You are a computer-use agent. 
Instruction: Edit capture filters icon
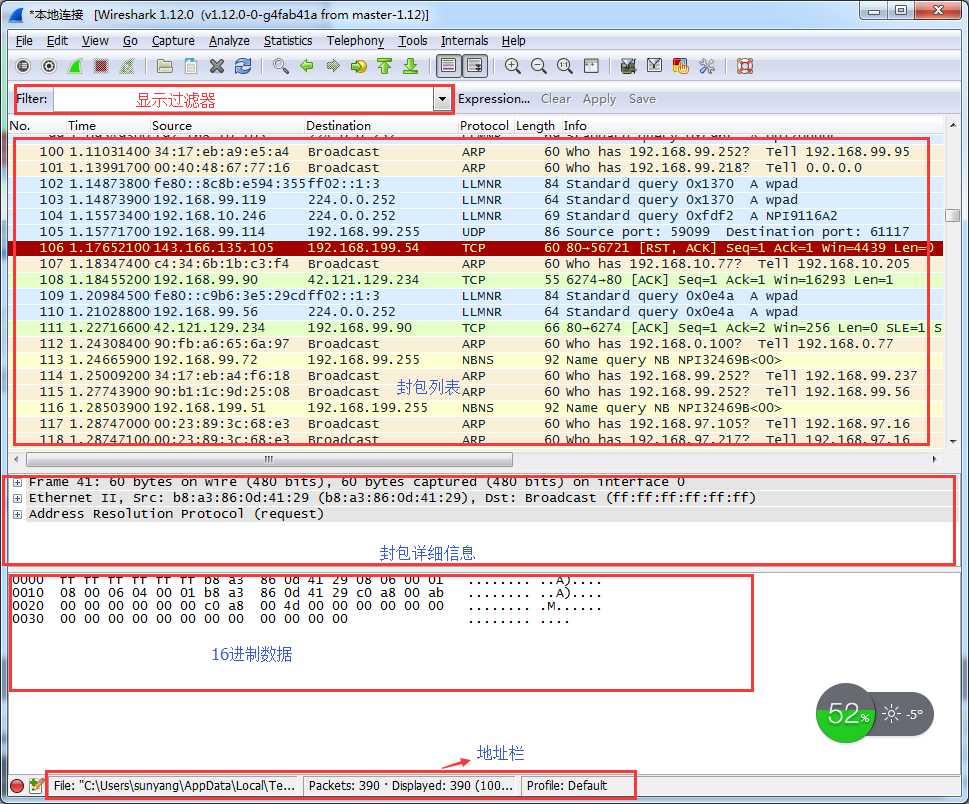pos(628,66)
